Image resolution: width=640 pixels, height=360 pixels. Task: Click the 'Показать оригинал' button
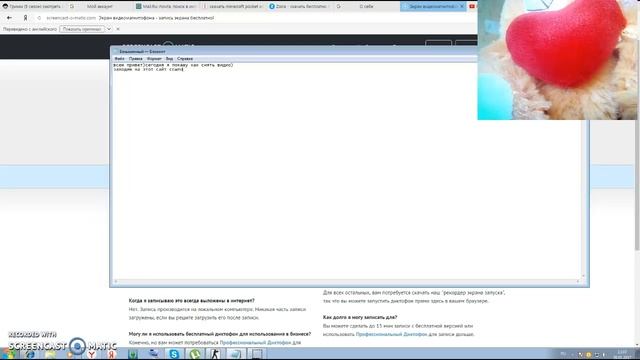pos(82,29)
